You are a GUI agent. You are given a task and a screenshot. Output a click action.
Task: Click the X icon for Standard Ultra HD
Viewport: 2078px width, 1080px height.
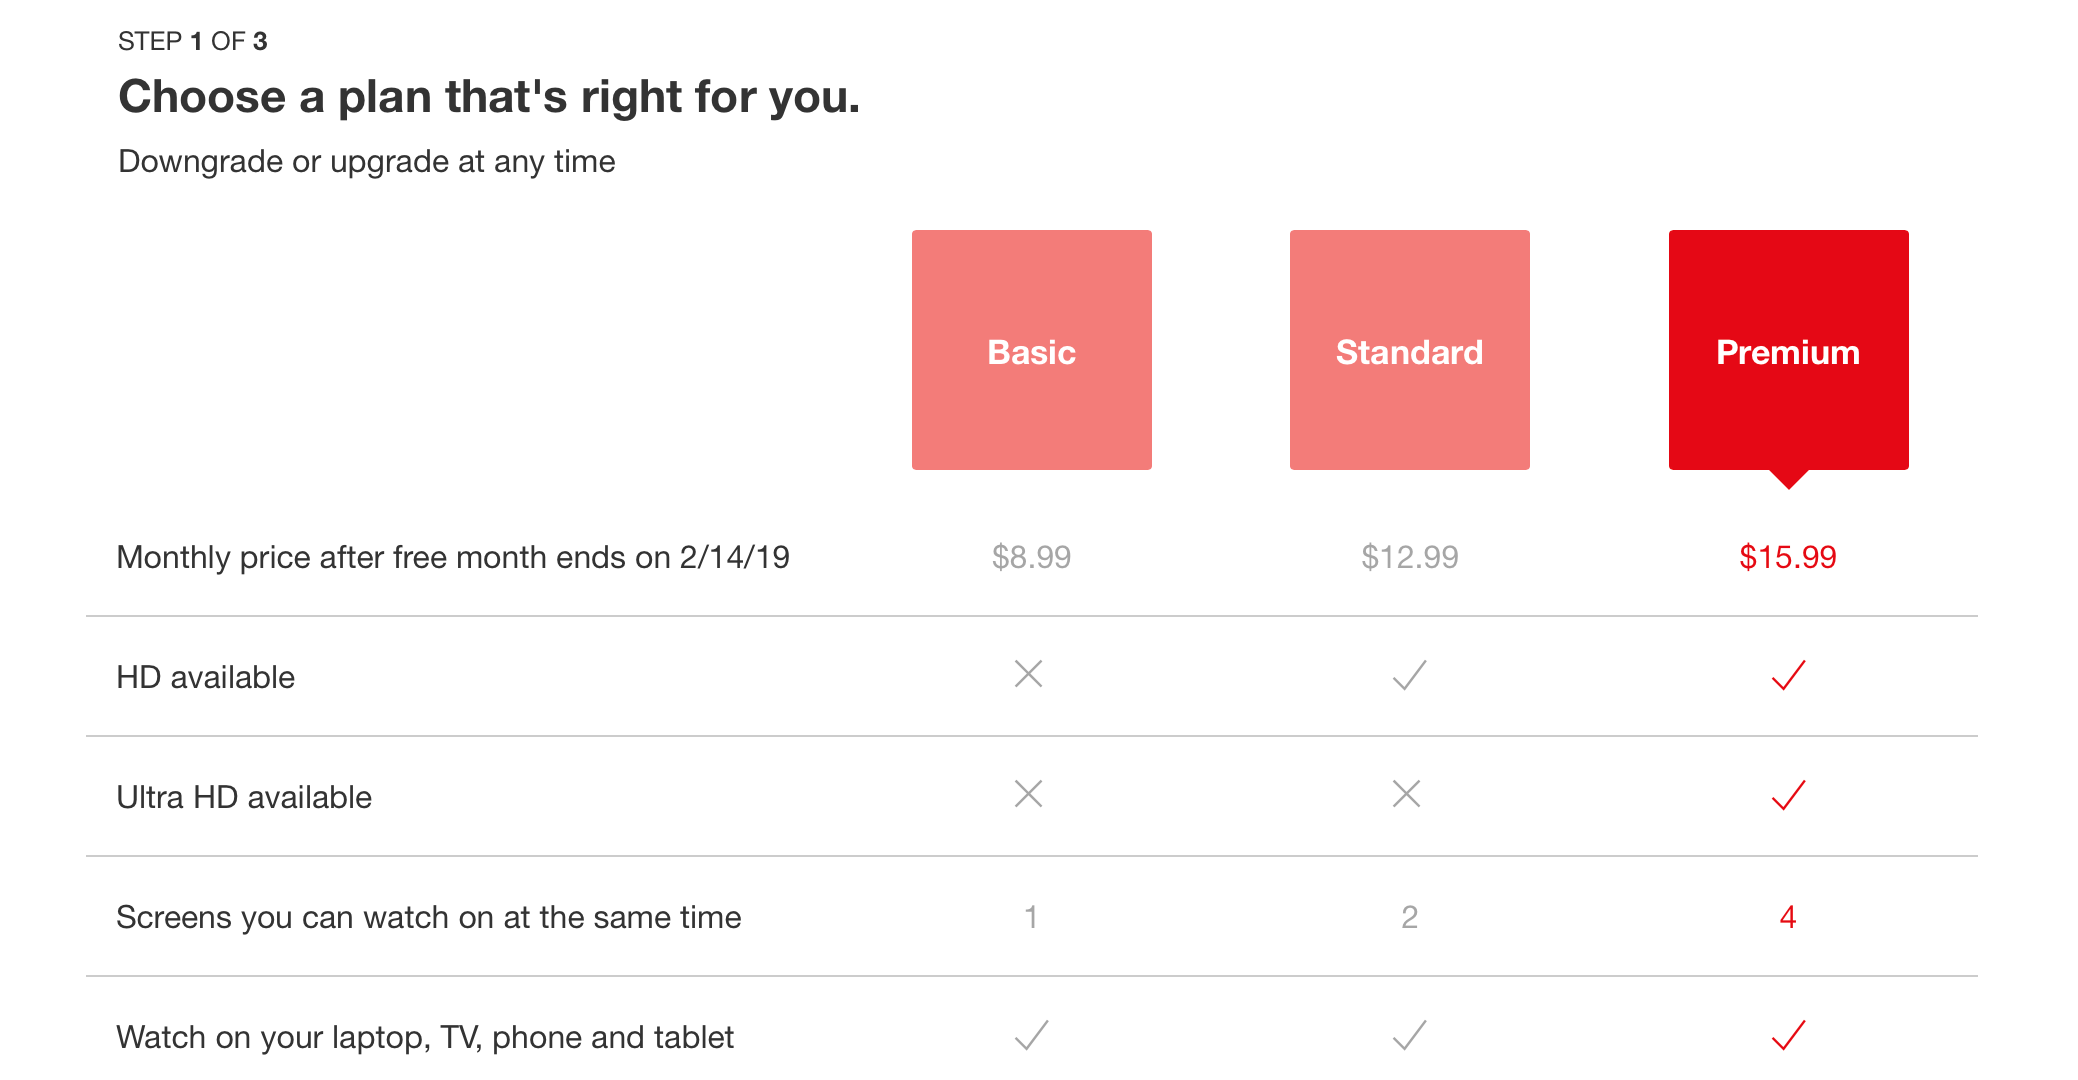(x=1407, y=794)
